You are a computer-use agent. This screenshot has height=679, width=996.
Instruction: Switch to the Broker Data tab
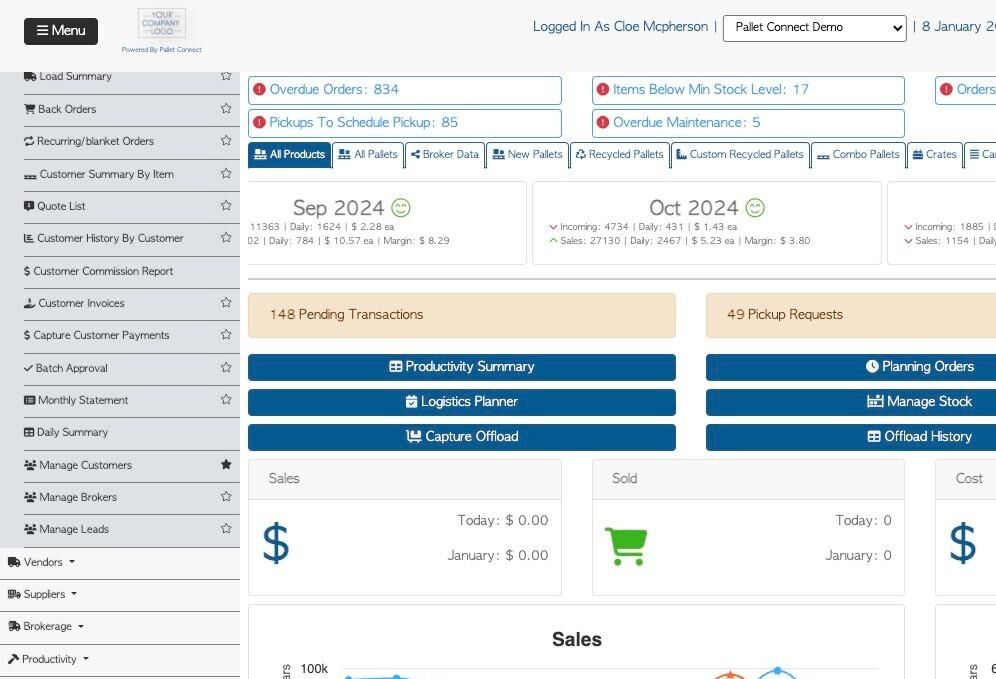click(x=445, y=154)
